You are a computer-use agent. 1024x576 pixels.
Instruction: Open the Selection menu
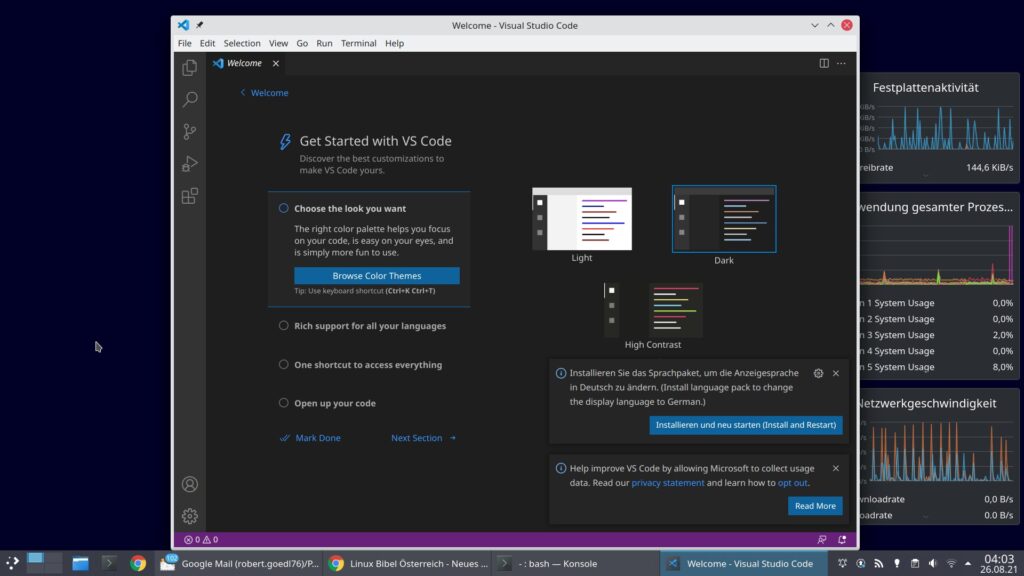point(242,43)
